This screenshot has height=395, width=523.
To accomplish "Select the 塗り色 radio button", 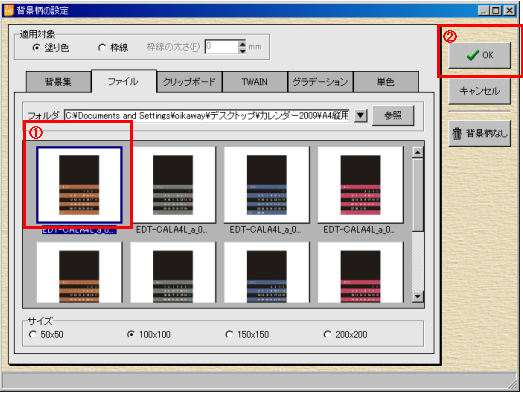I will [x=36, y=48].
